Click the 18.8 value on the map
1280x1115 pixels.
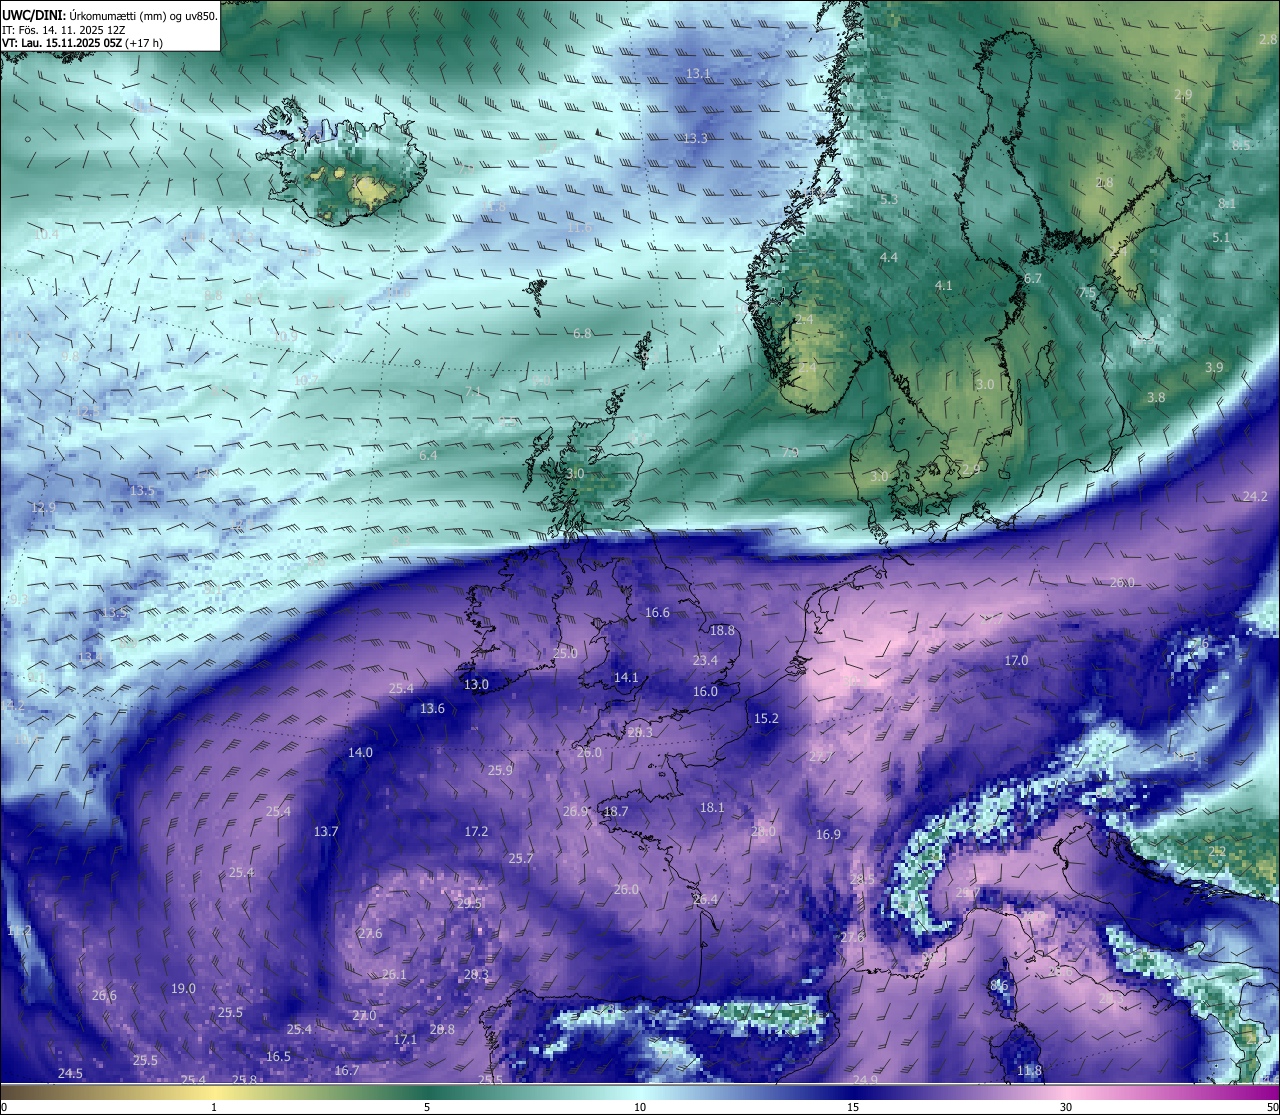coord(722,631)
